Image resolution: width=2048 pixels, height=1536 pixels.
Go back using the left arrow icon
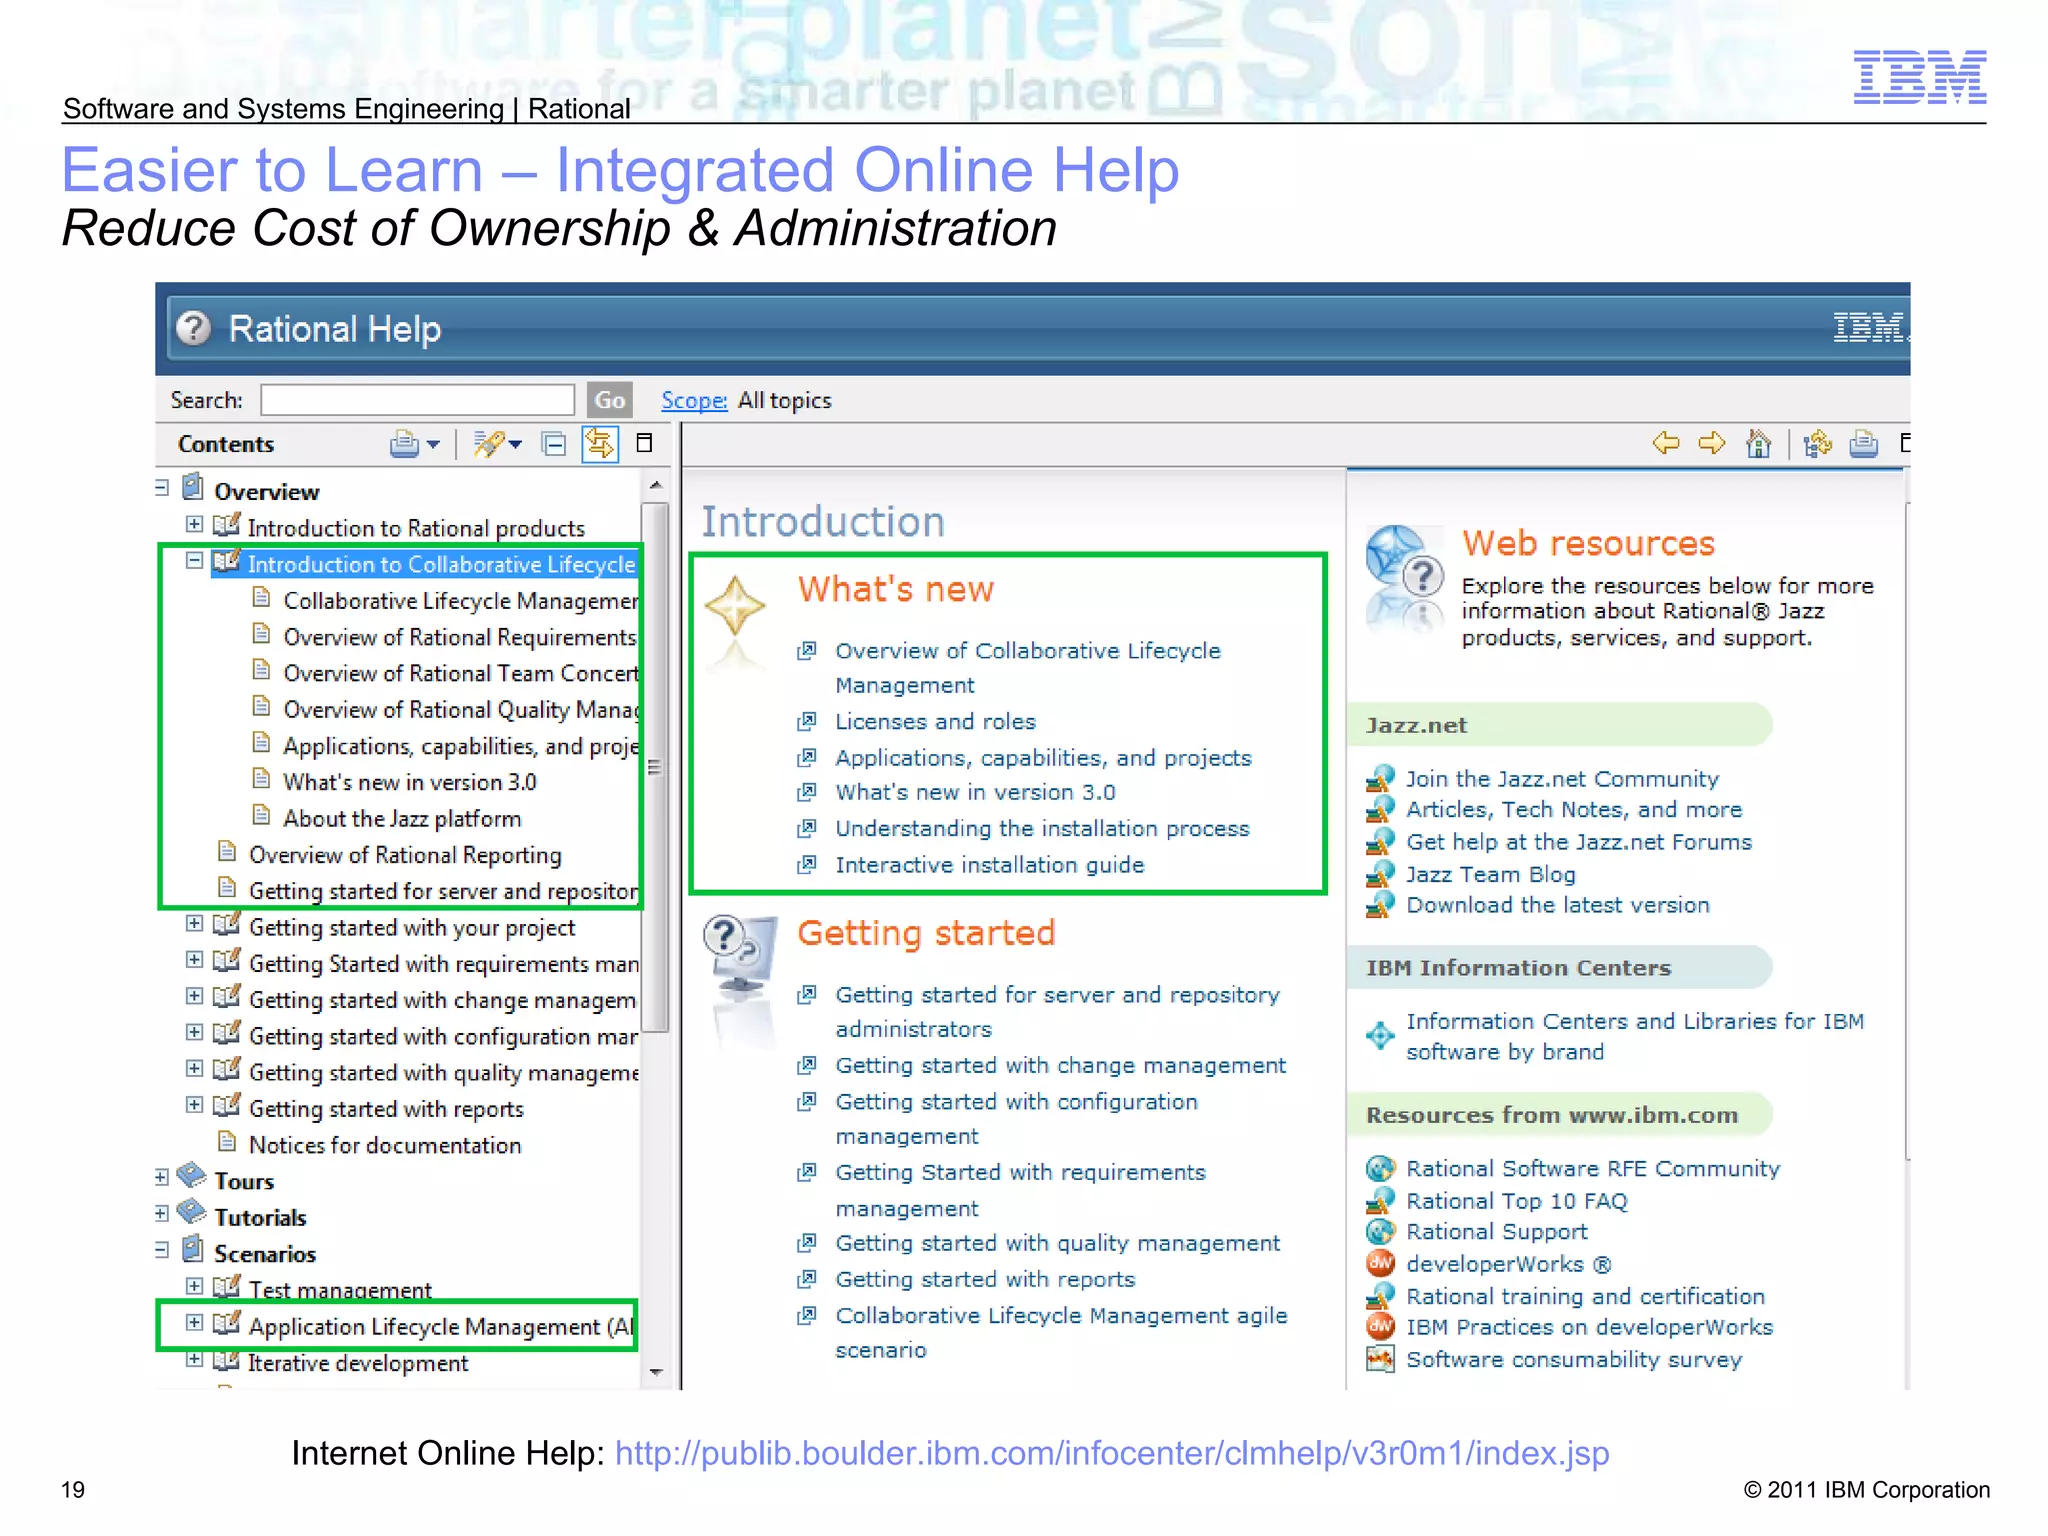[1666, 442]
